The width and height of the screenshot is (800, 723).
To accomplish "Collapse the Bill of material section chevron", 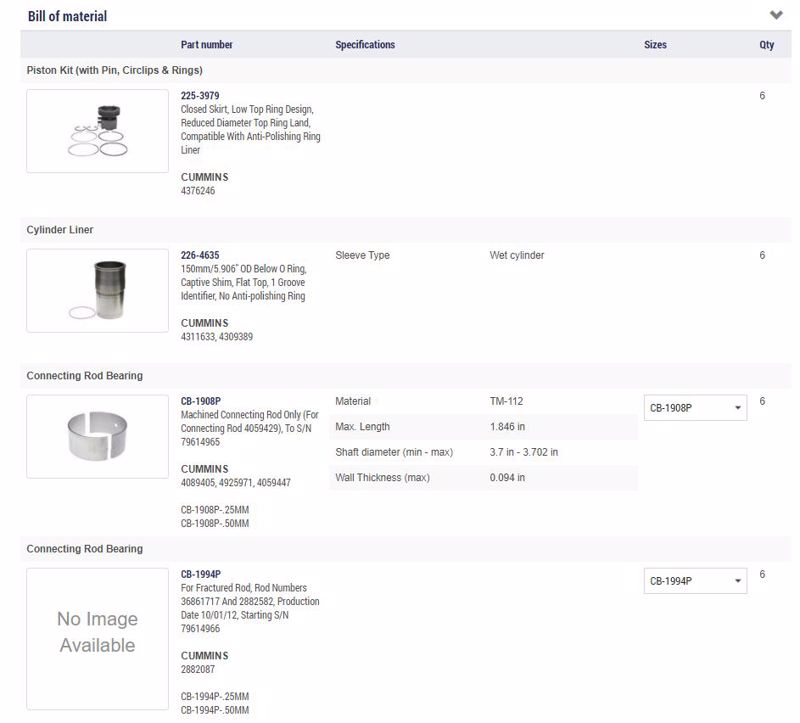I will (x=776, y=15).
